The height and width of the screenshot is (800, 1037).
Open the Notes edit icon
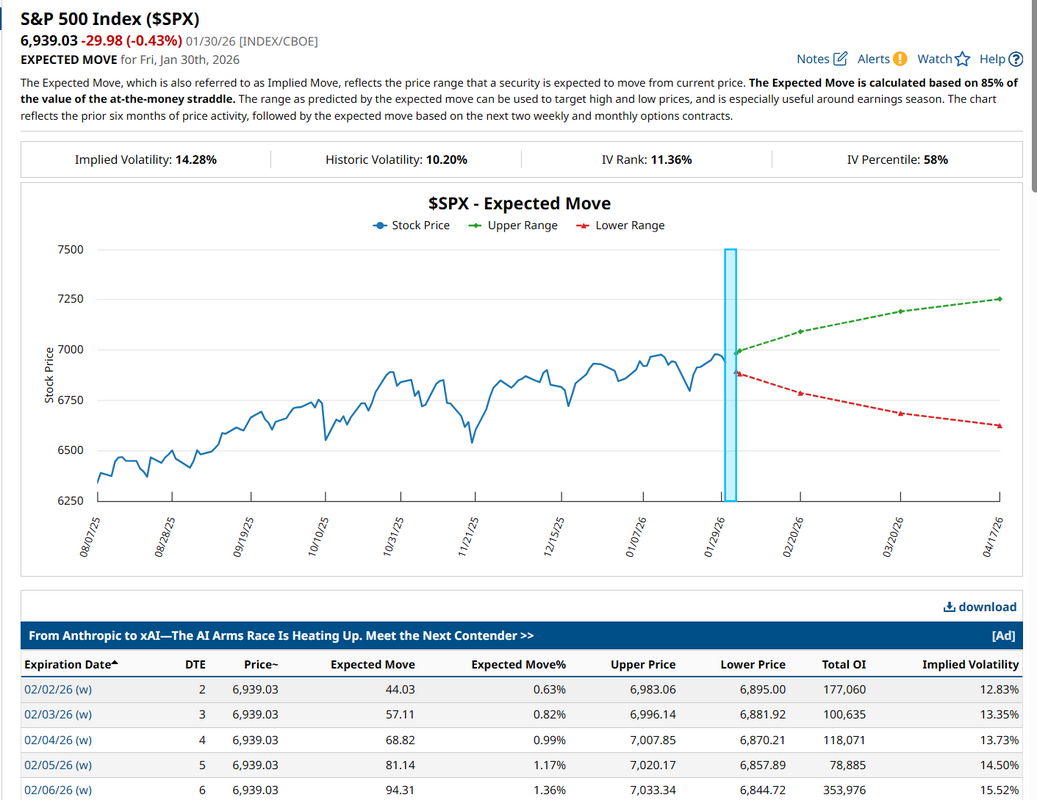[840, 59]
